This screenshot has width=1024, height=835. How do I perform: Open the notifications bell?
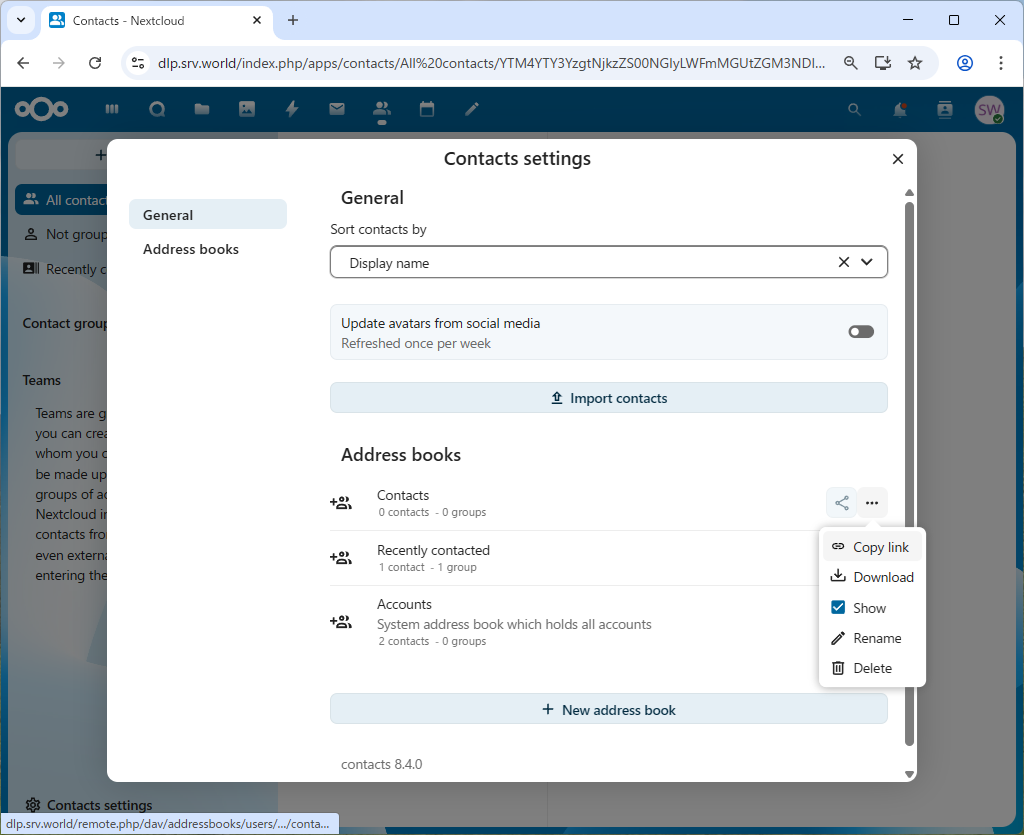(x=900, y=110)
